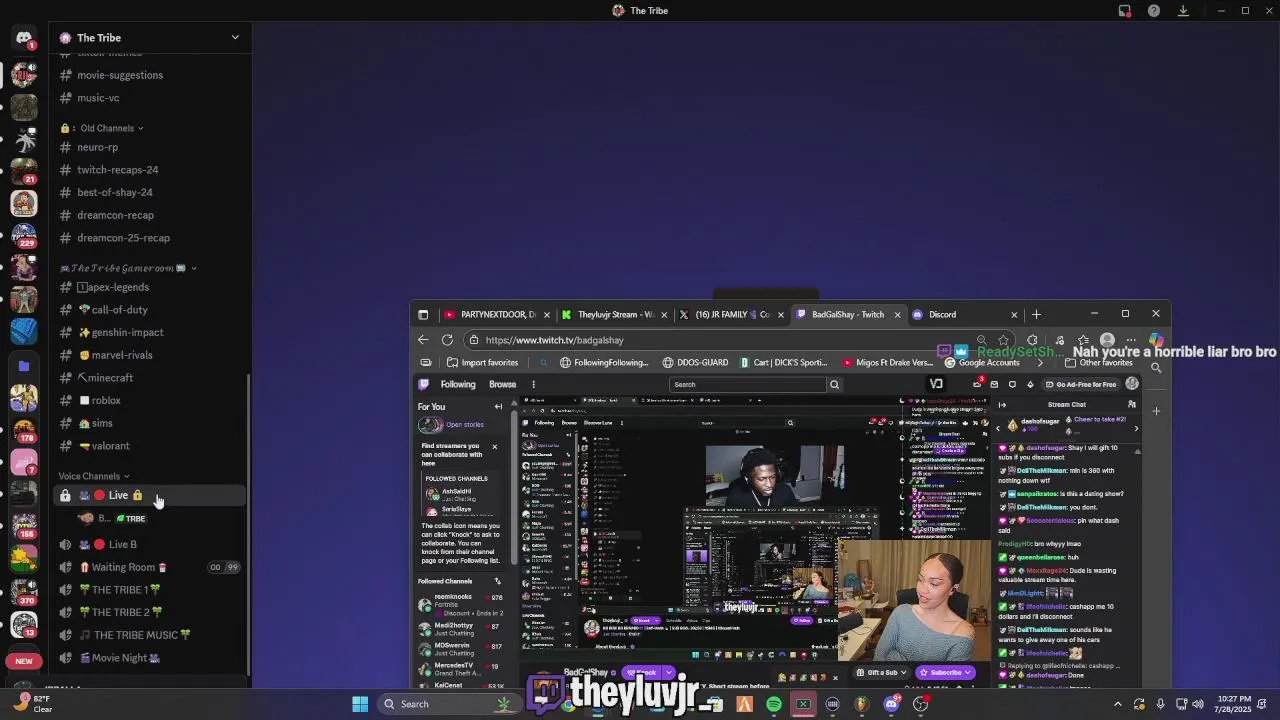
Task: Click Go Ad-Free for Free button
Action: (x=1080, y=384)
